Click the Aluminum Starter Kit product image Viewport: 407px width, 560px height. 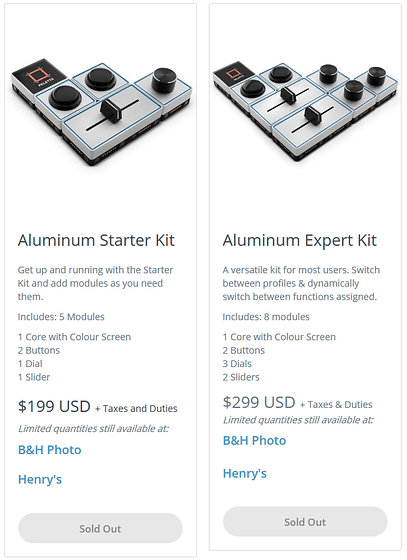tap(102, 113)
